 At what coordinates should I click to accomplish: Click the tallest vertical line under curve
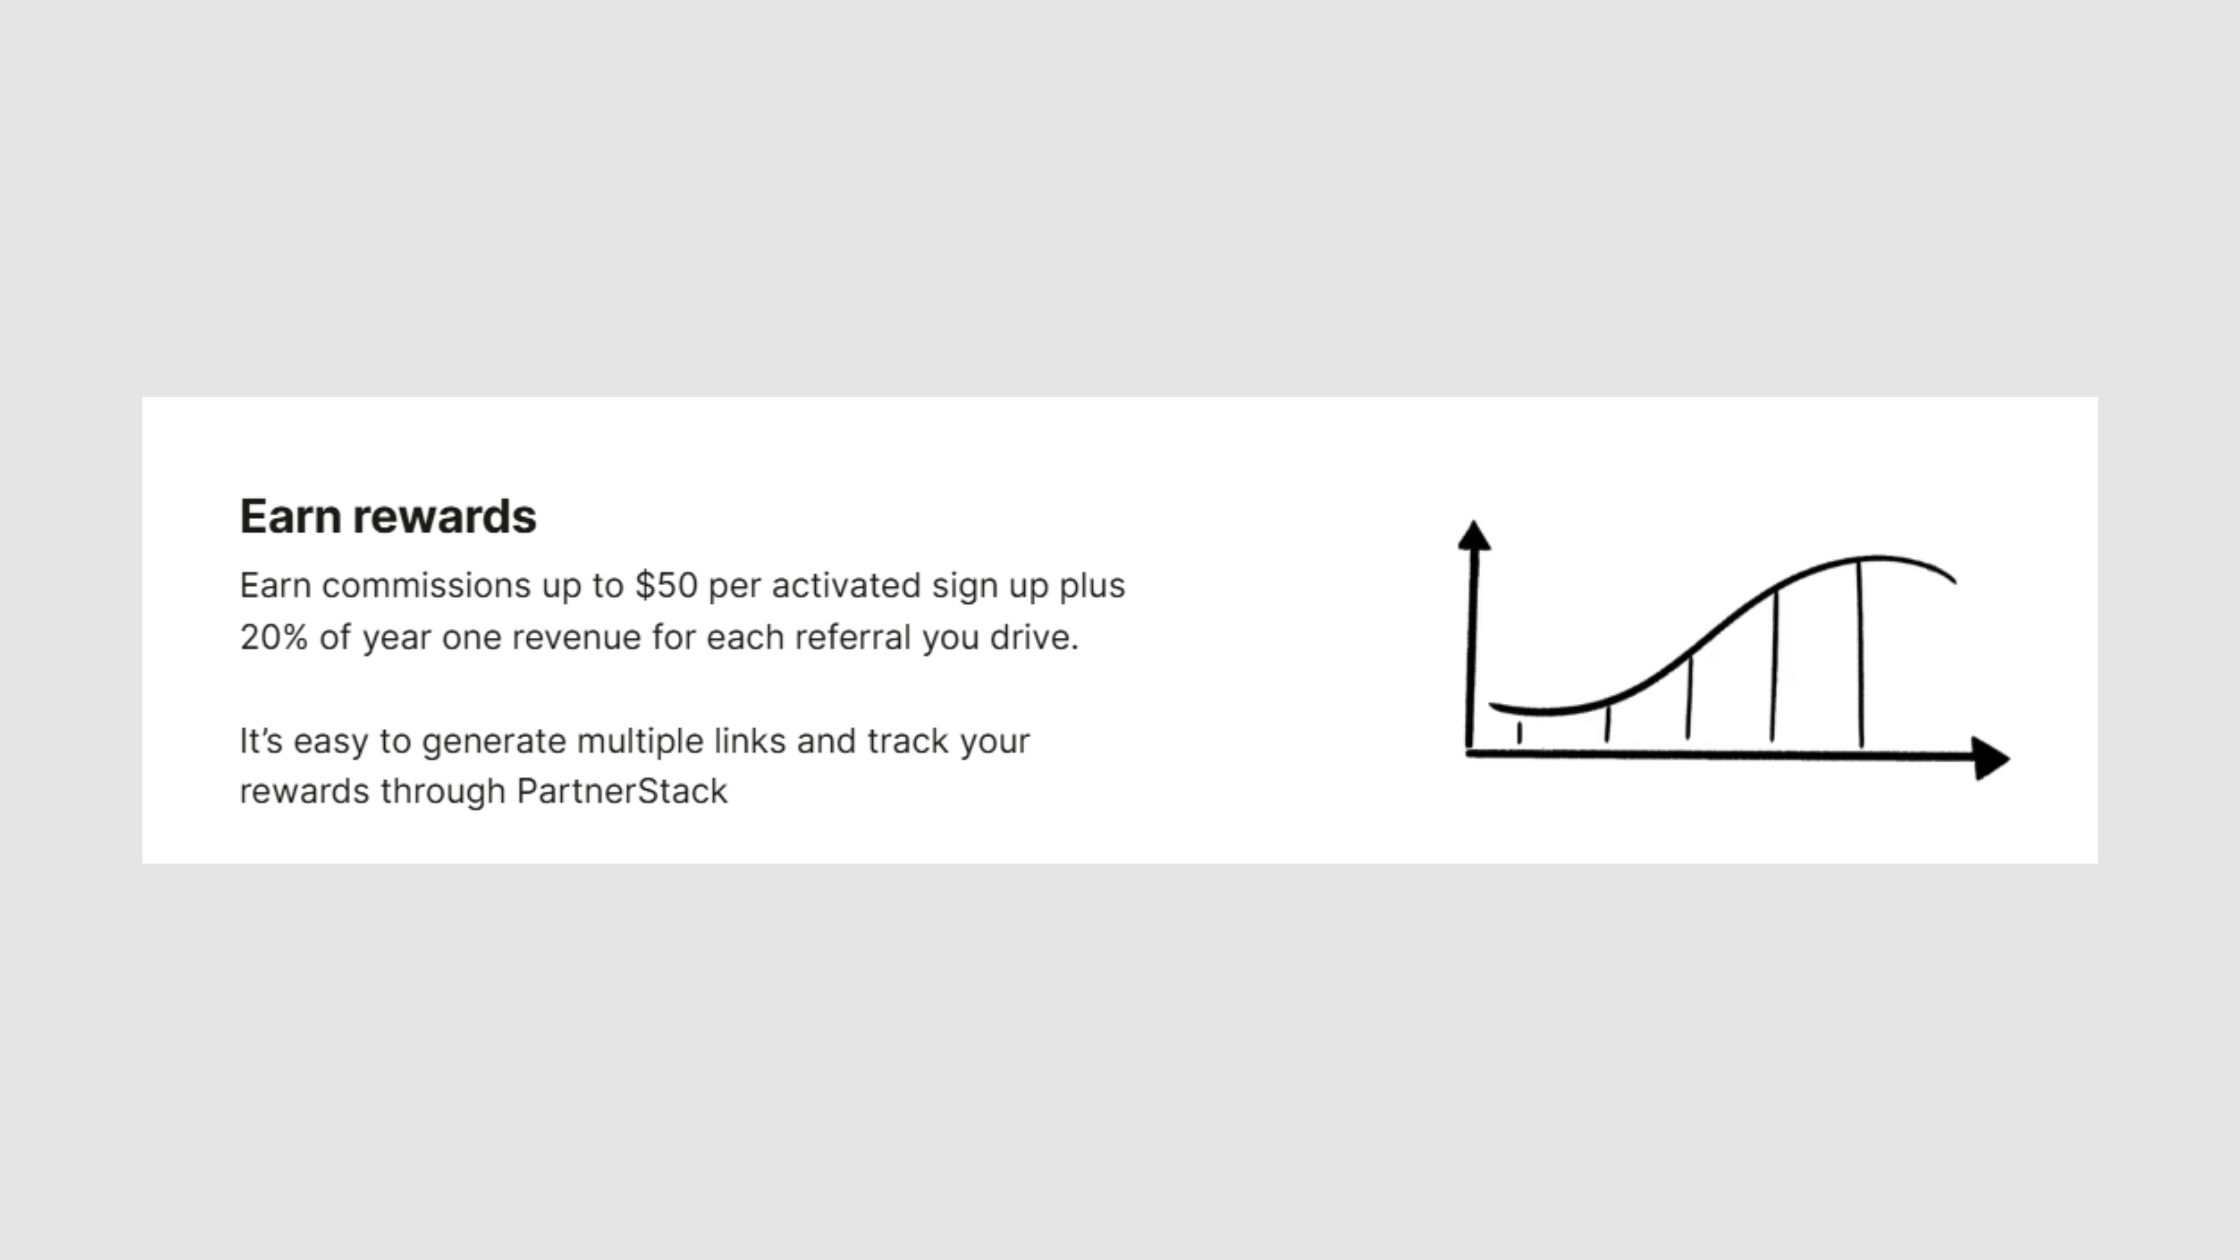[1860, 653]
